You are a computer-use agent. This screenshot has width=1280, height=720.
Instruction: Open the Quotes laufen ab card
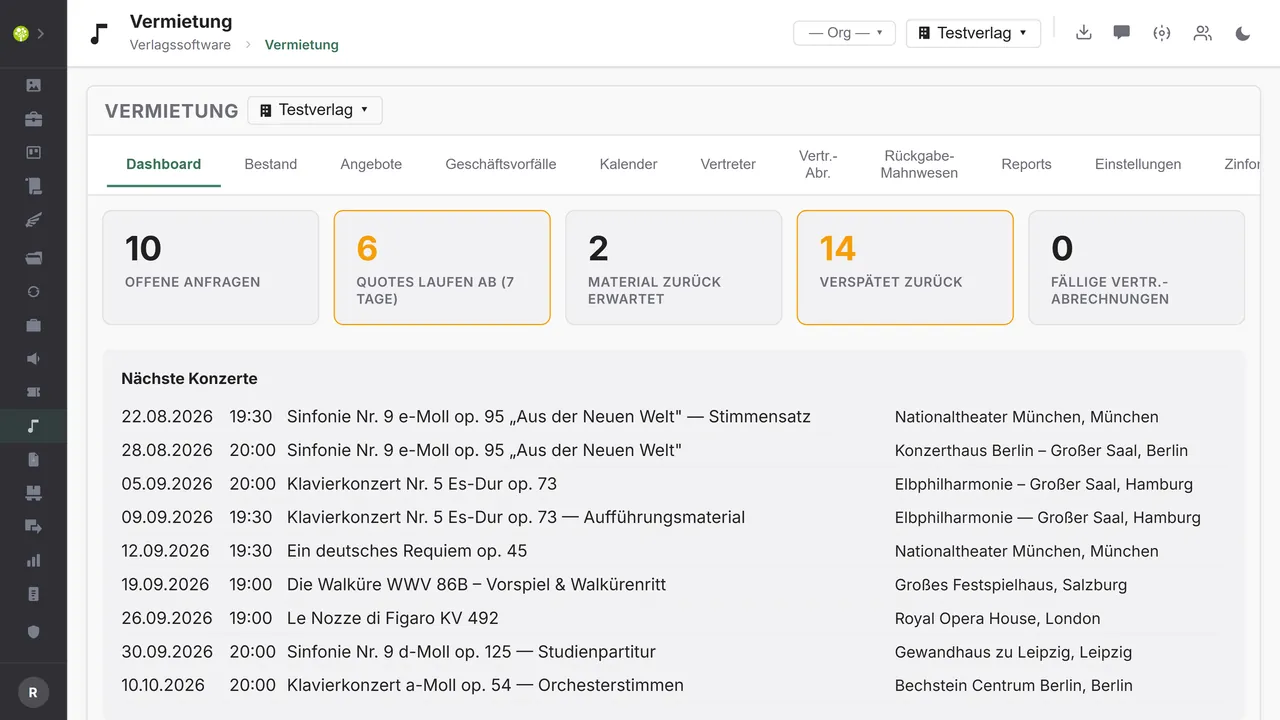point(442,267)
